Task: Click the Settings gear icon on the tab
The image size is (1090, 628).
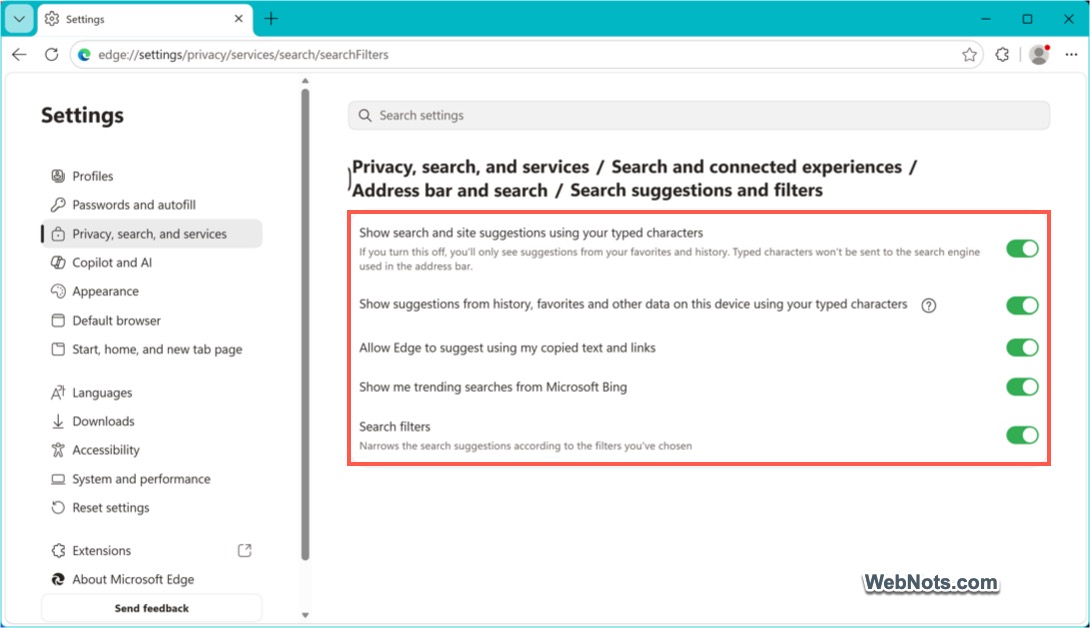Action: 52,19
